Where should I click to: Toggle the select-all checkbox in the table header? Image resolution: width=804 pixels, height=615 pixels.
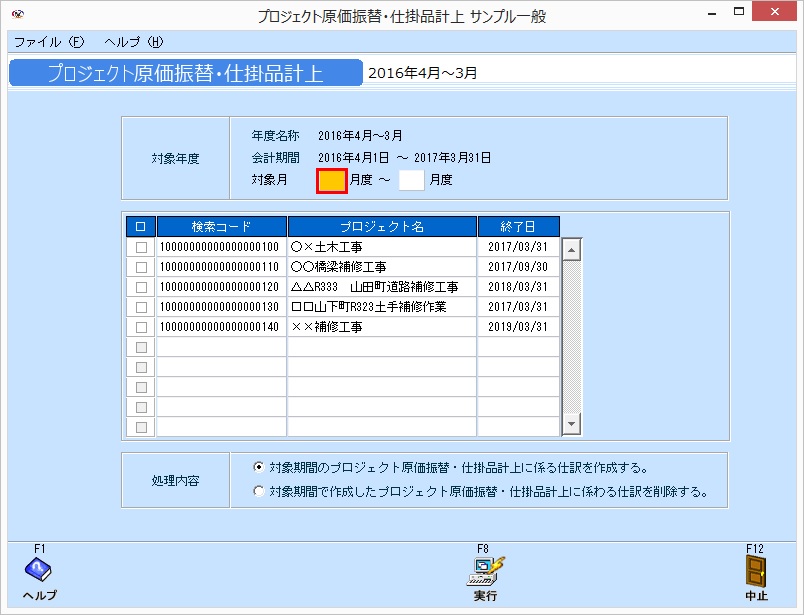pos(139,224)
